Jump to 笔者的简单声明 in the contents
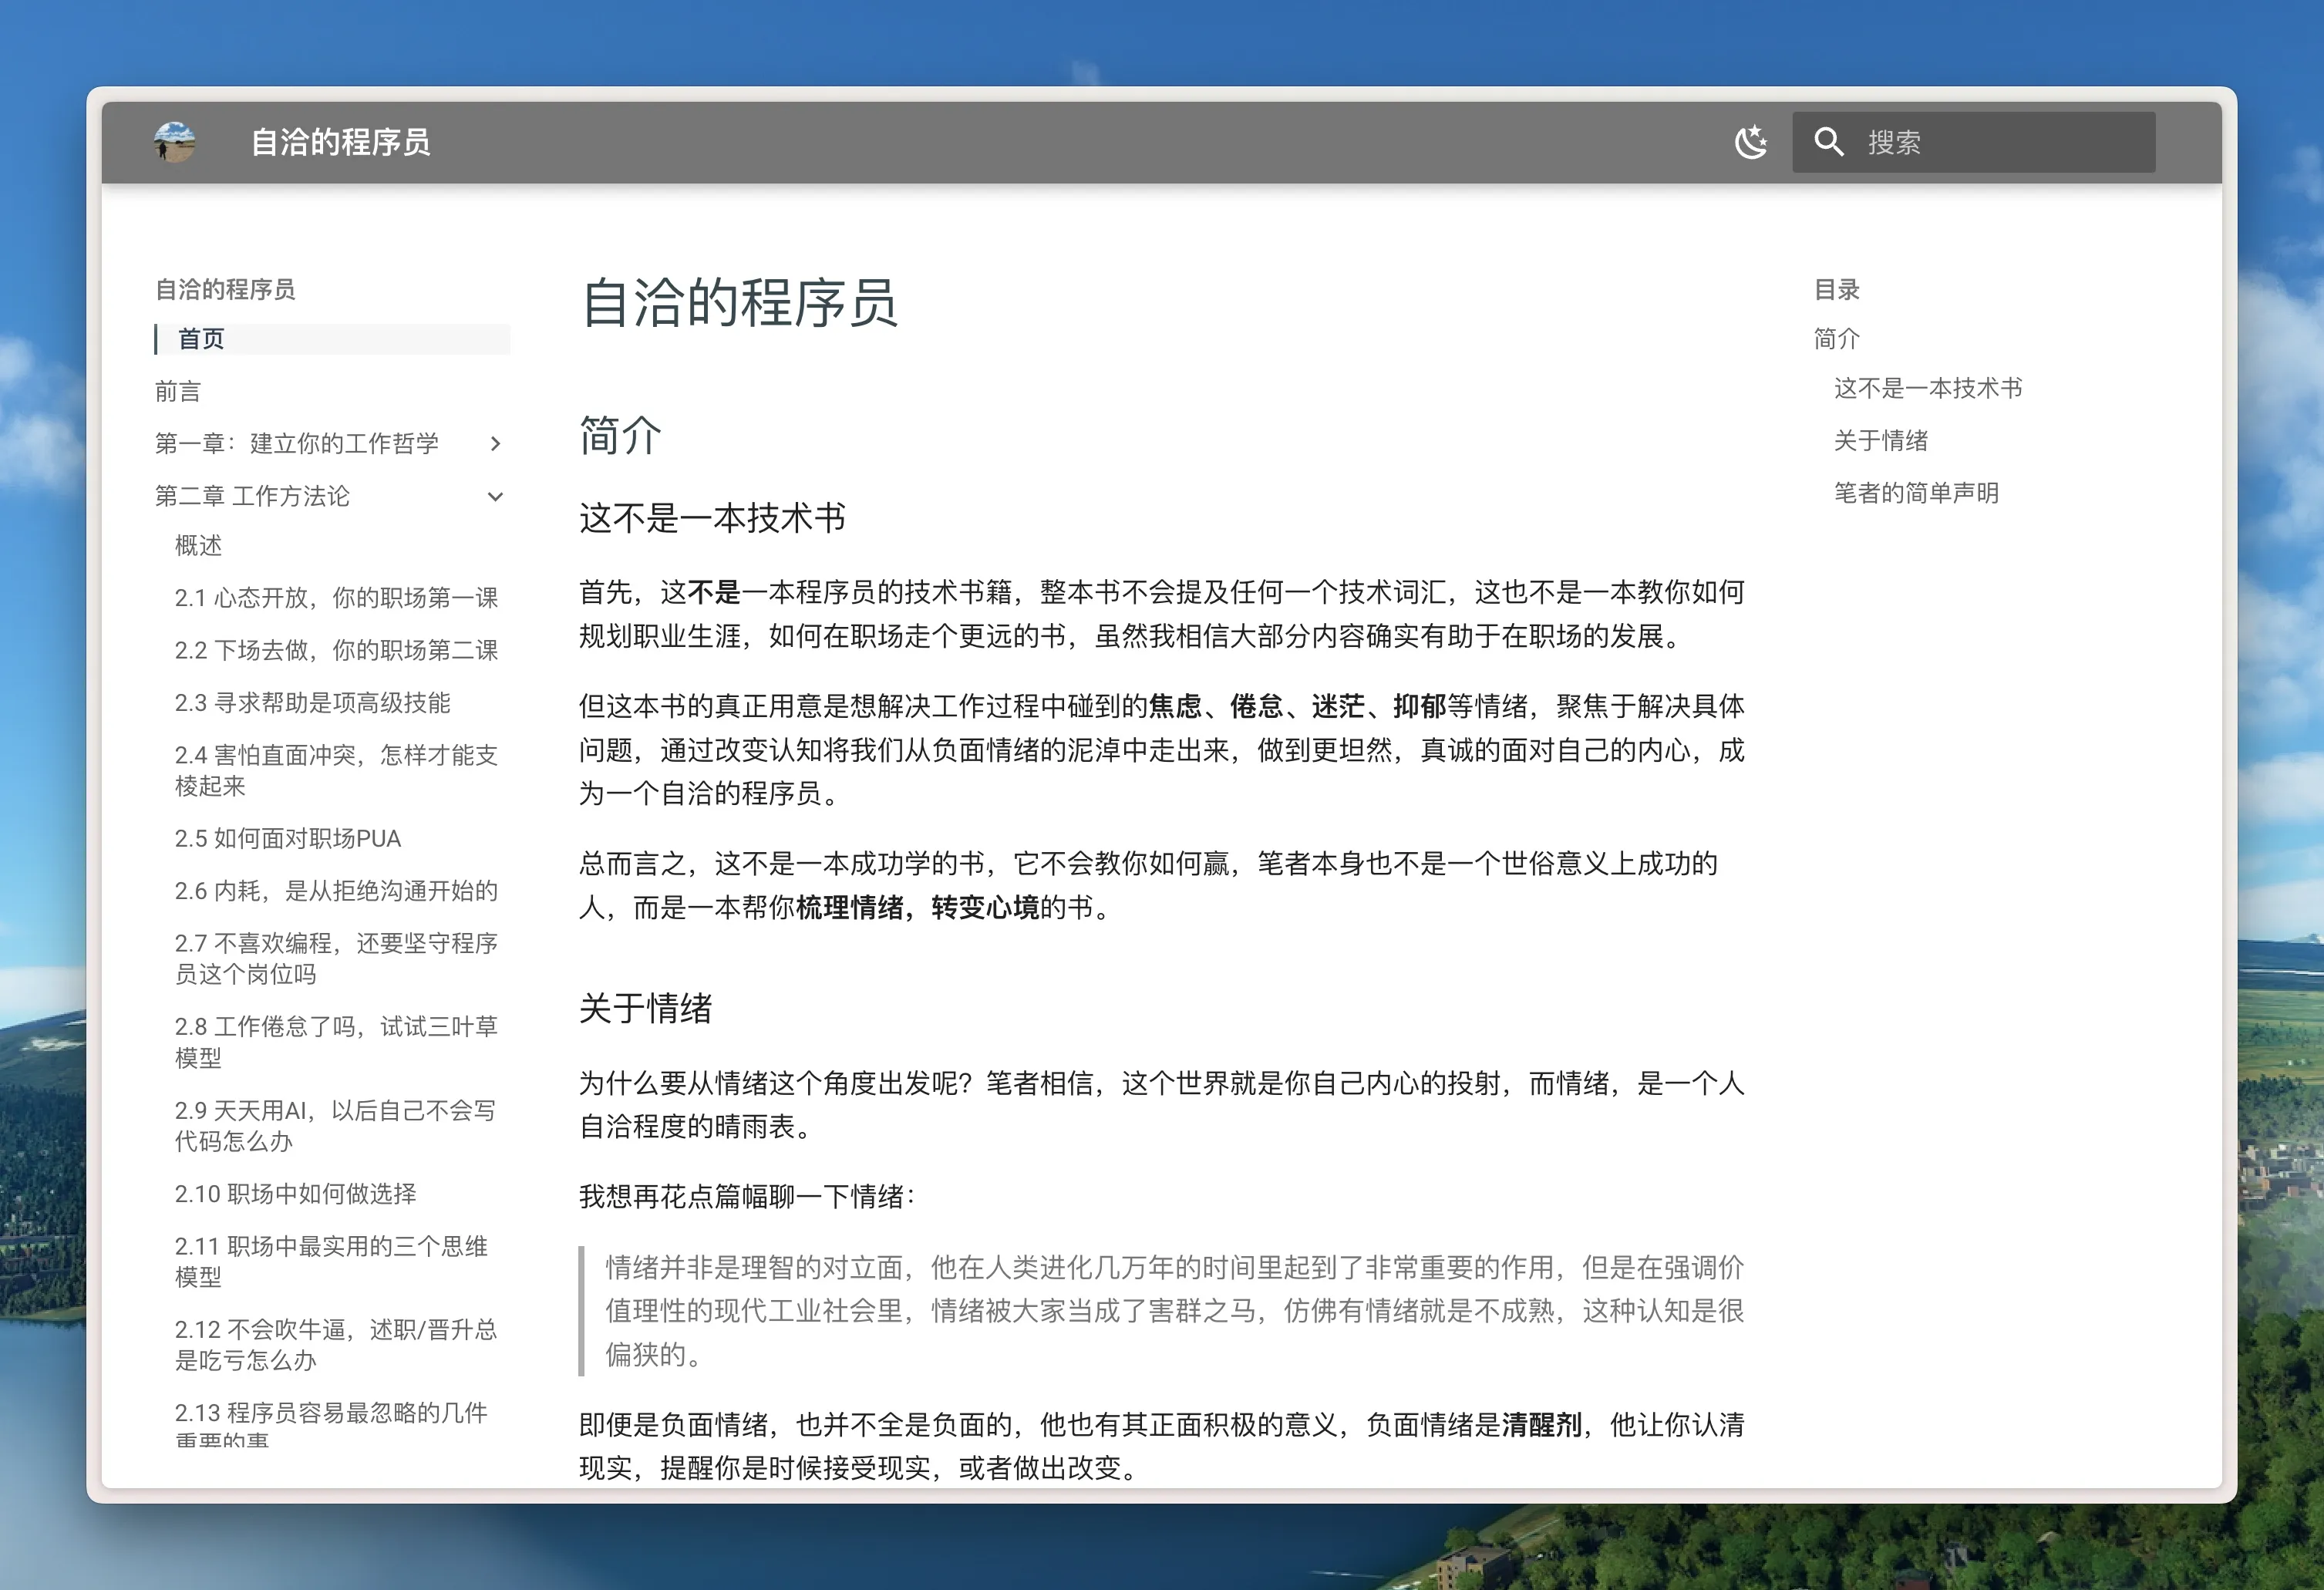 click(x=1915, y=493)
